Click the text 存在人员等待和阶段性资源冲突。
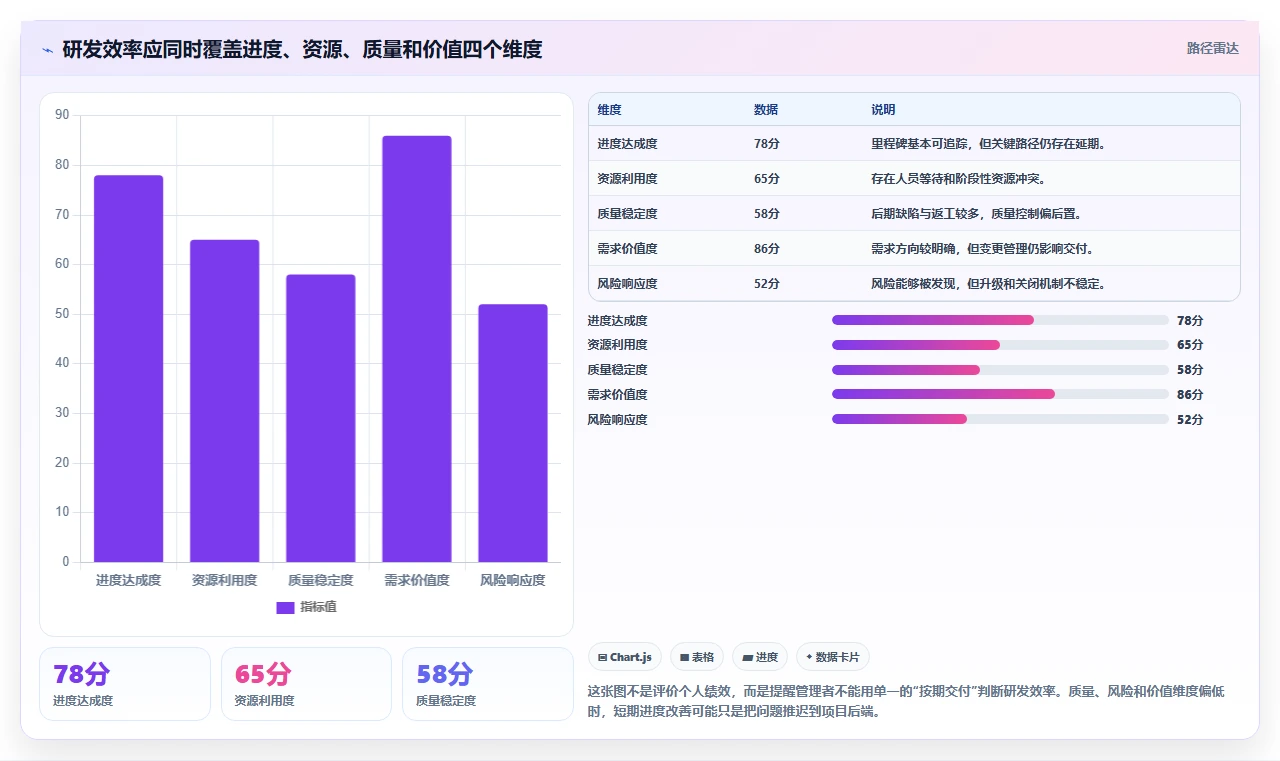The height and width of the screenshot is (761, 1280). 959,179
